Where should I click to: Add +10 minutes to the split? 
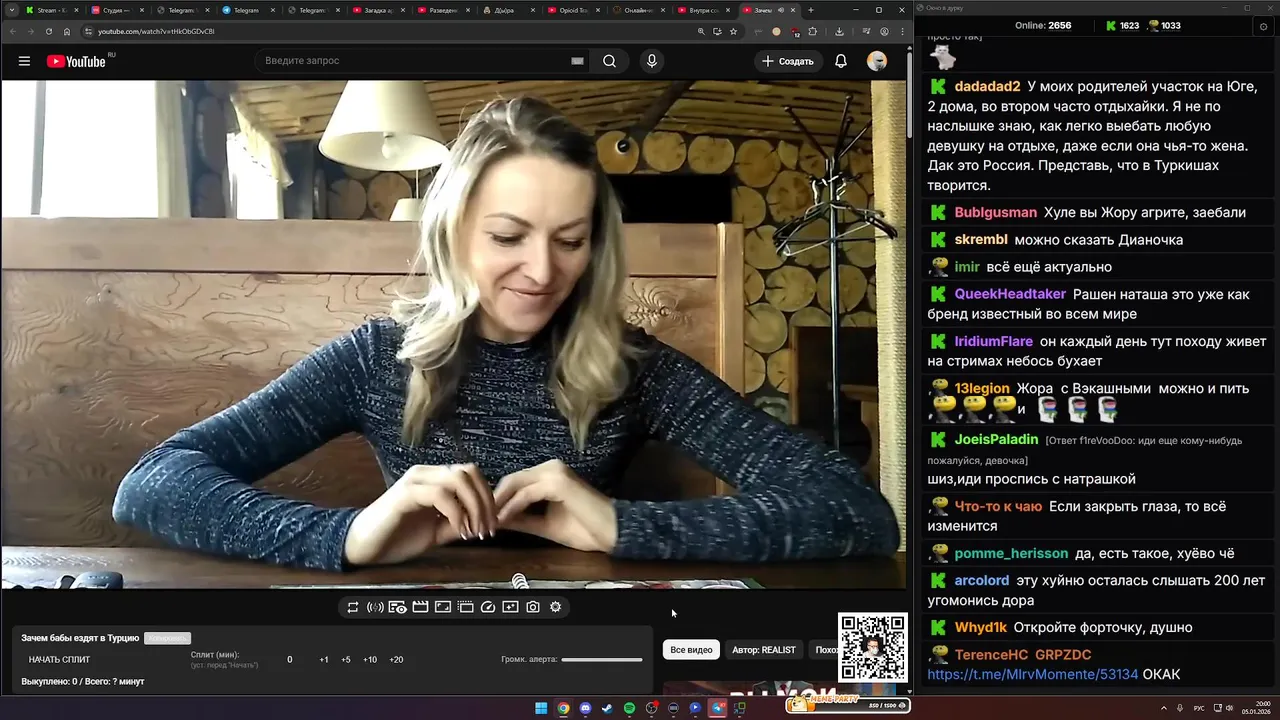click(x=370, y=660)
